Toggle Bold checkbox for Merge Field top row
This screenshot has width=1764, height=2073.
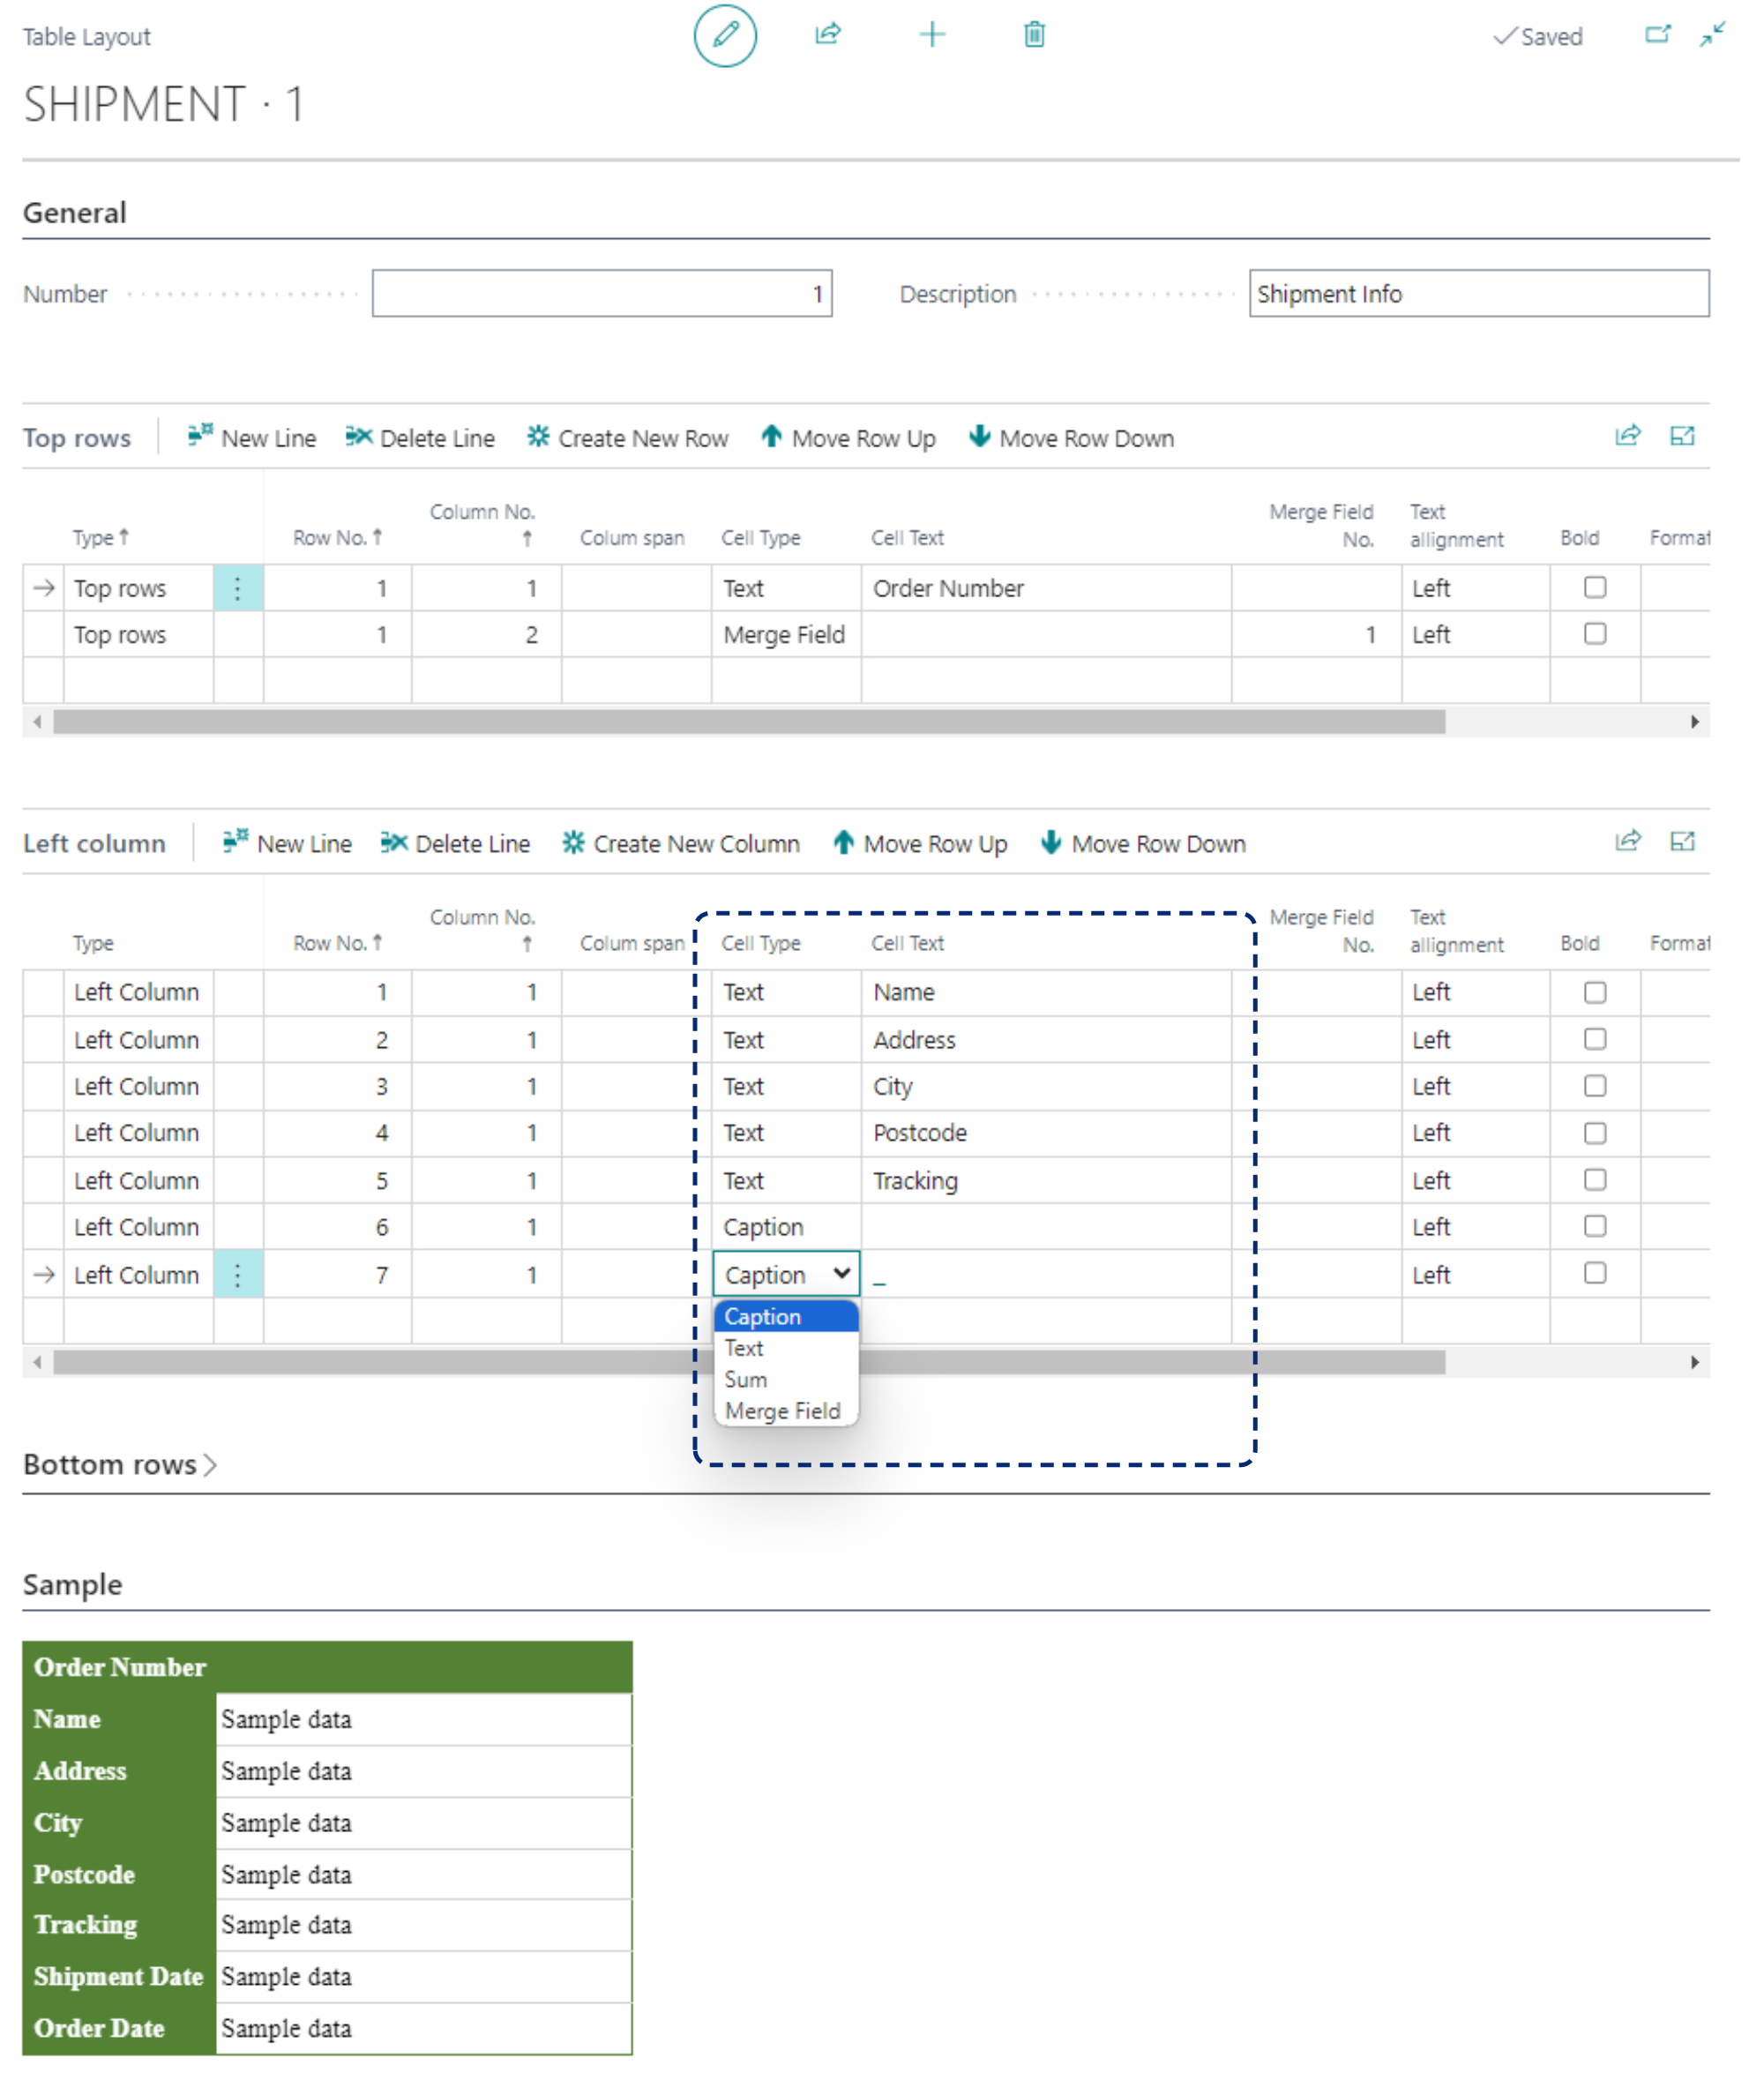(1595, 633)
